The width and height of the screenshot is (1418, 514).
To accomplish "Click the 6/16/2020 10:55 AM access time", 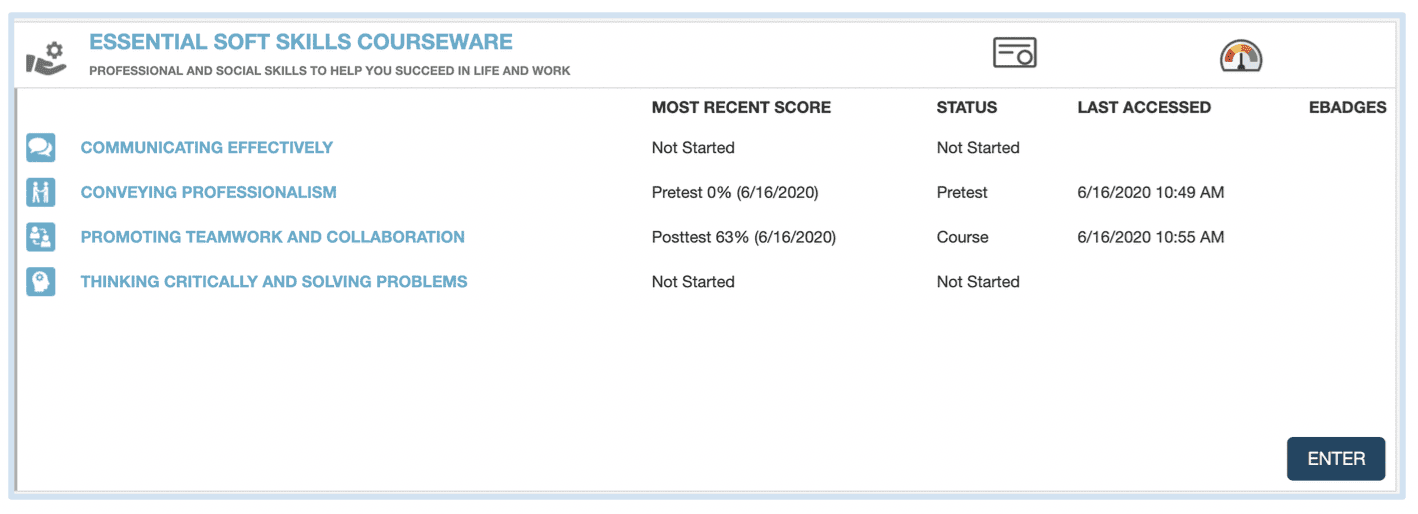I will click(1150, 237).
